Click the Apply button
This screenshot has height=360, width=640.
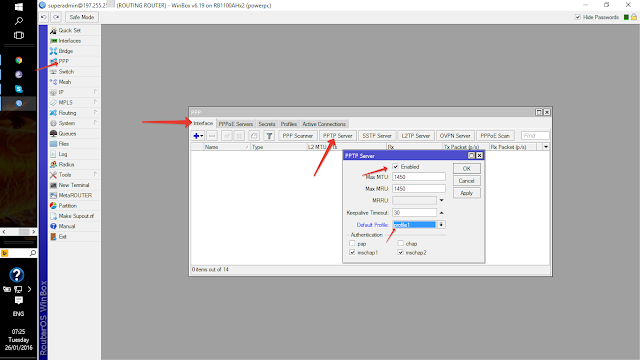pos(467,193)
